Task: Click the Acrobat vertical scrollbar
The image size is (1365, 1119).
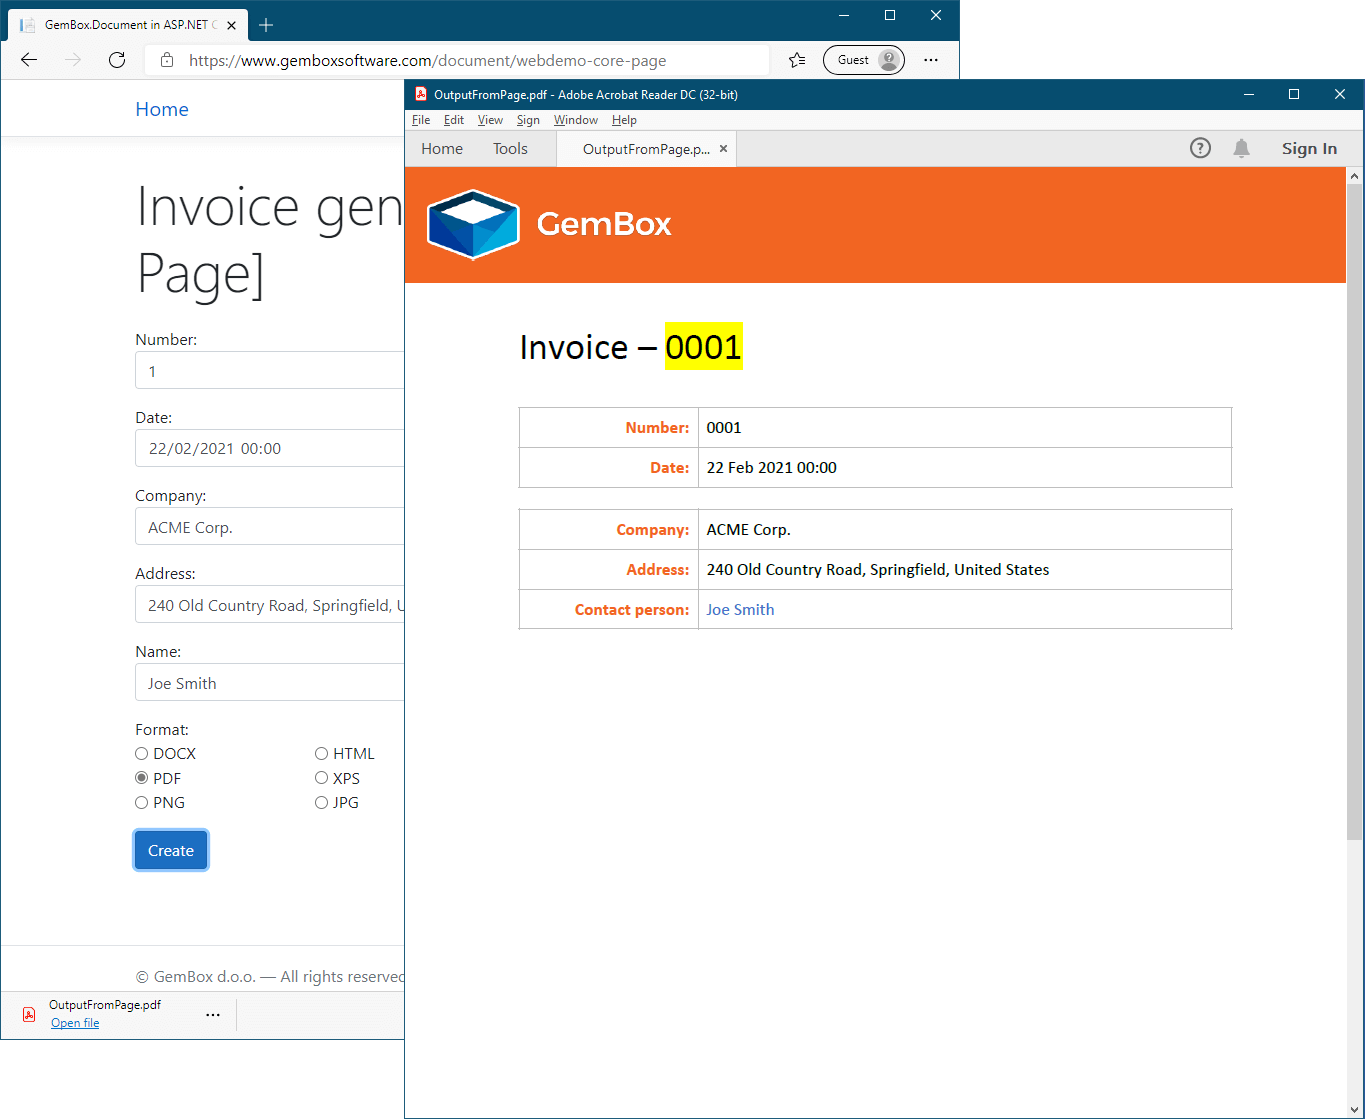Action: tap(1355, 500)
